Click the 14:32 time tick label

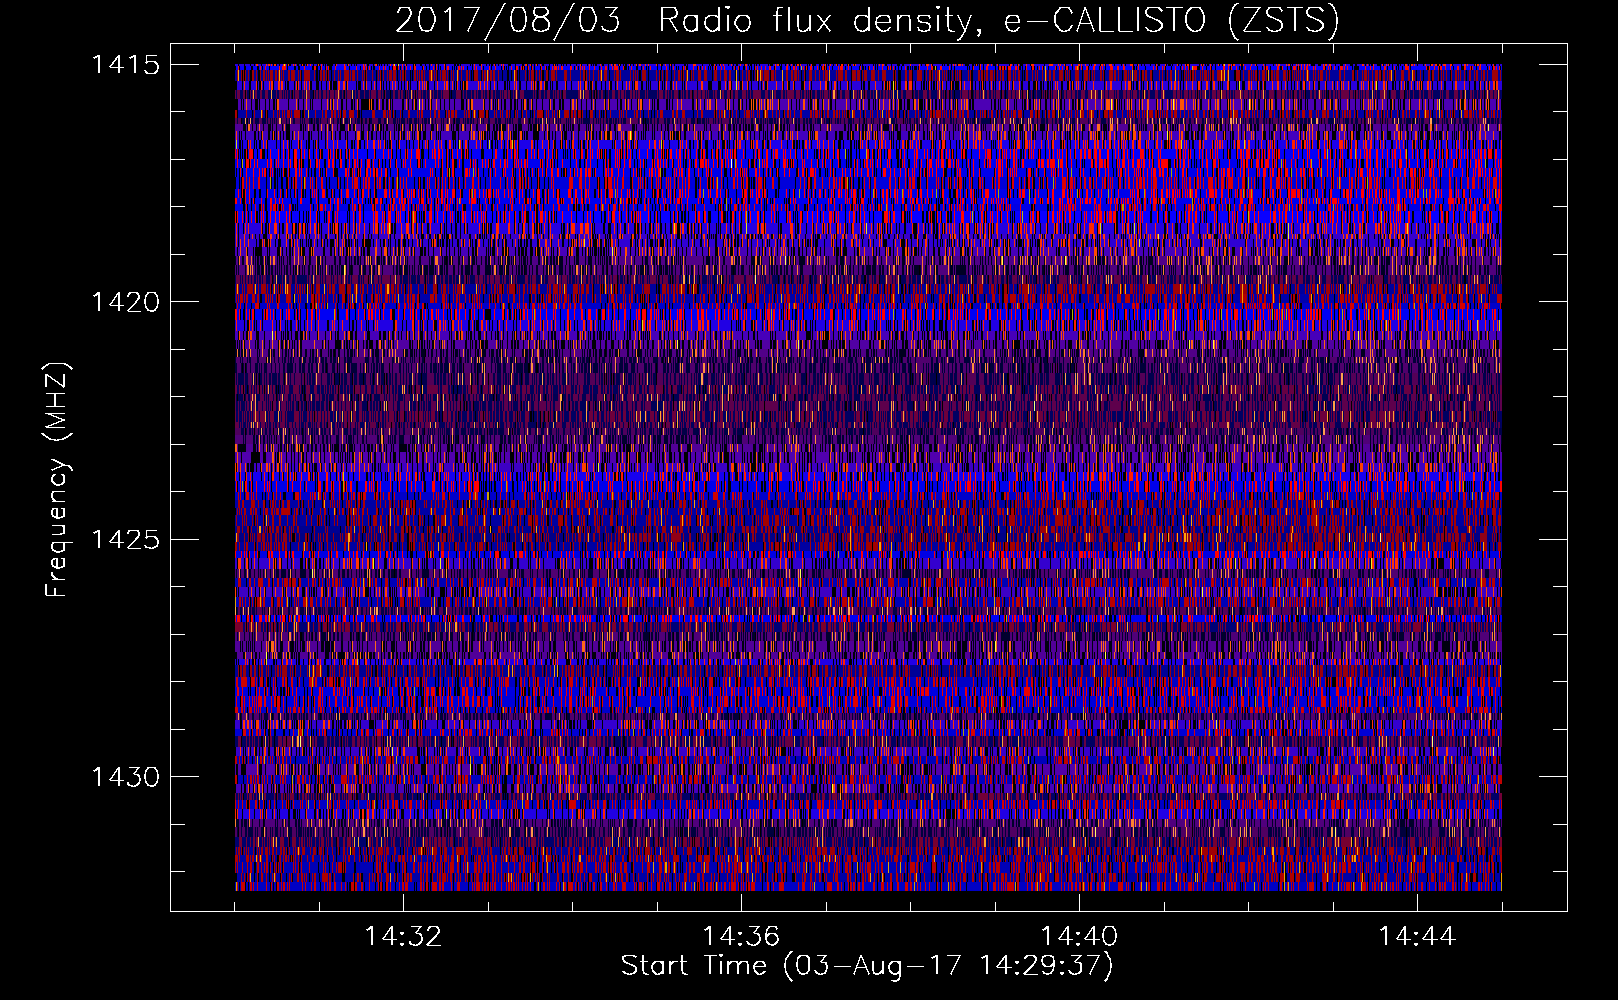click(x=403, y=937)
